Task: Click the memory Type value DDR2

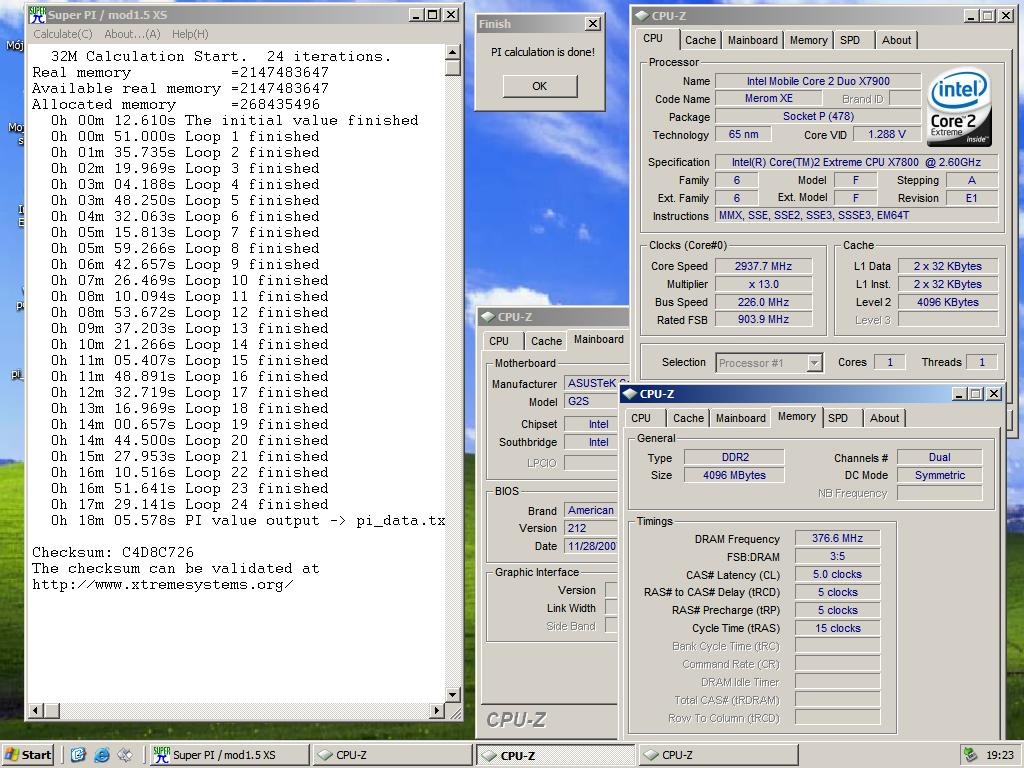Action: coord(734,457)
